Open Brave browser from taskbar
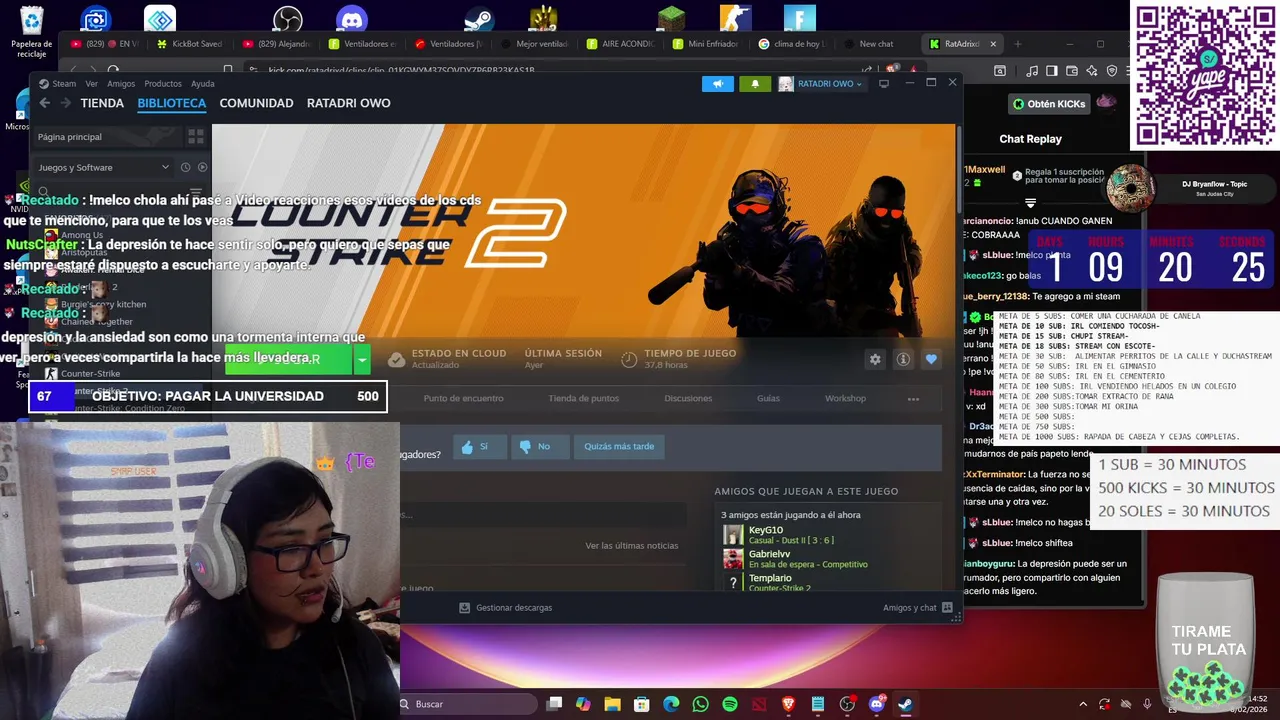Screen dimensions: 1280x720 click(788, 704)
